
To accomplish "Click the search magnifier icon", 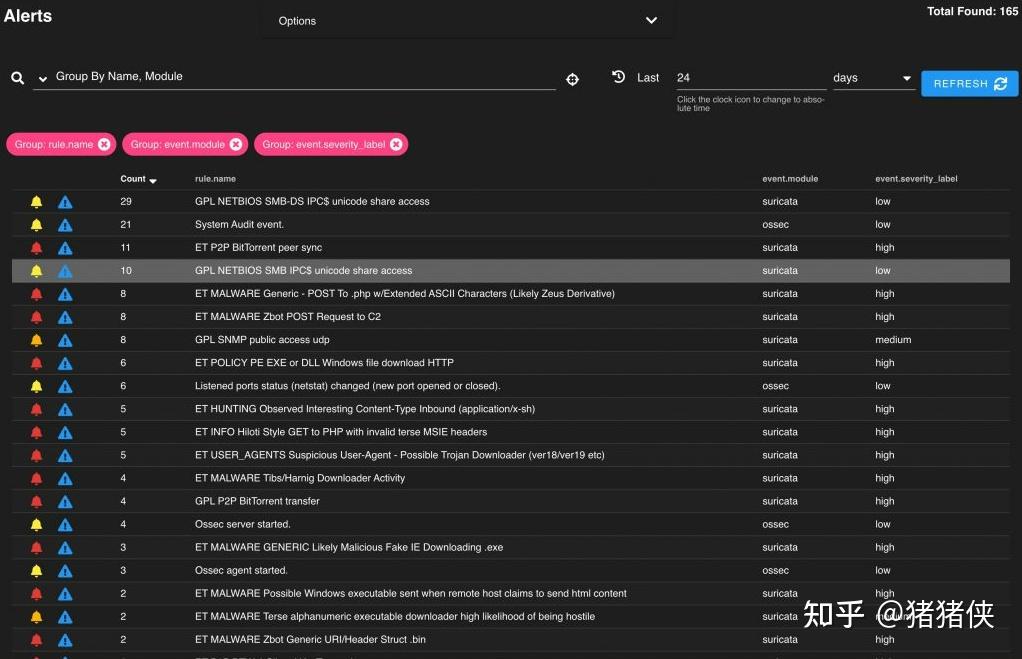I will [x=18, y=78].
